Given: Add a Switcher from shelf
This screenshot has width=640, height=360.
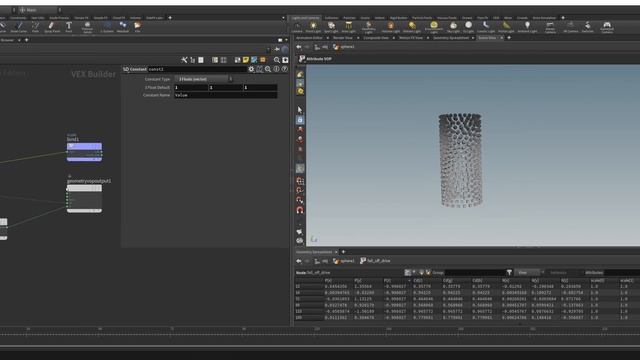Looking at the screenshot, I should tap(587, 27).
